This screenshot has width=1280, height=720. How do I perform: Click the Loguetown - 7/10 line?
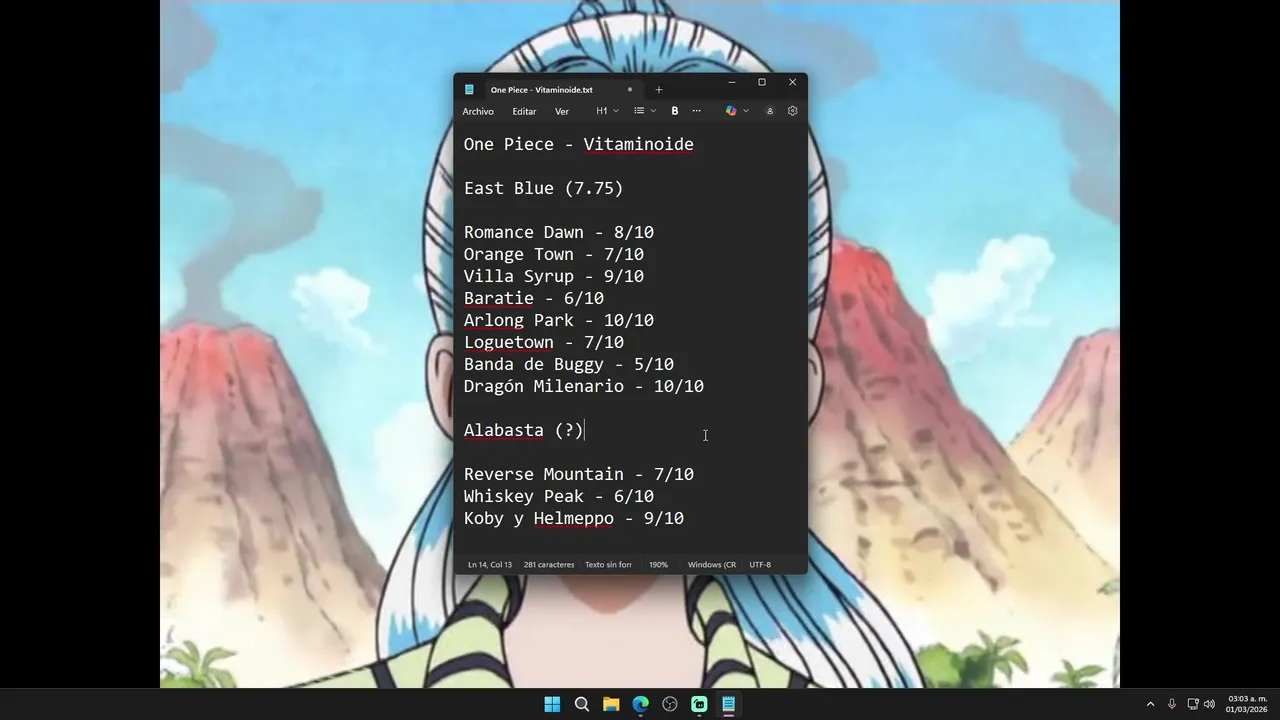click(x=544, y=342)
